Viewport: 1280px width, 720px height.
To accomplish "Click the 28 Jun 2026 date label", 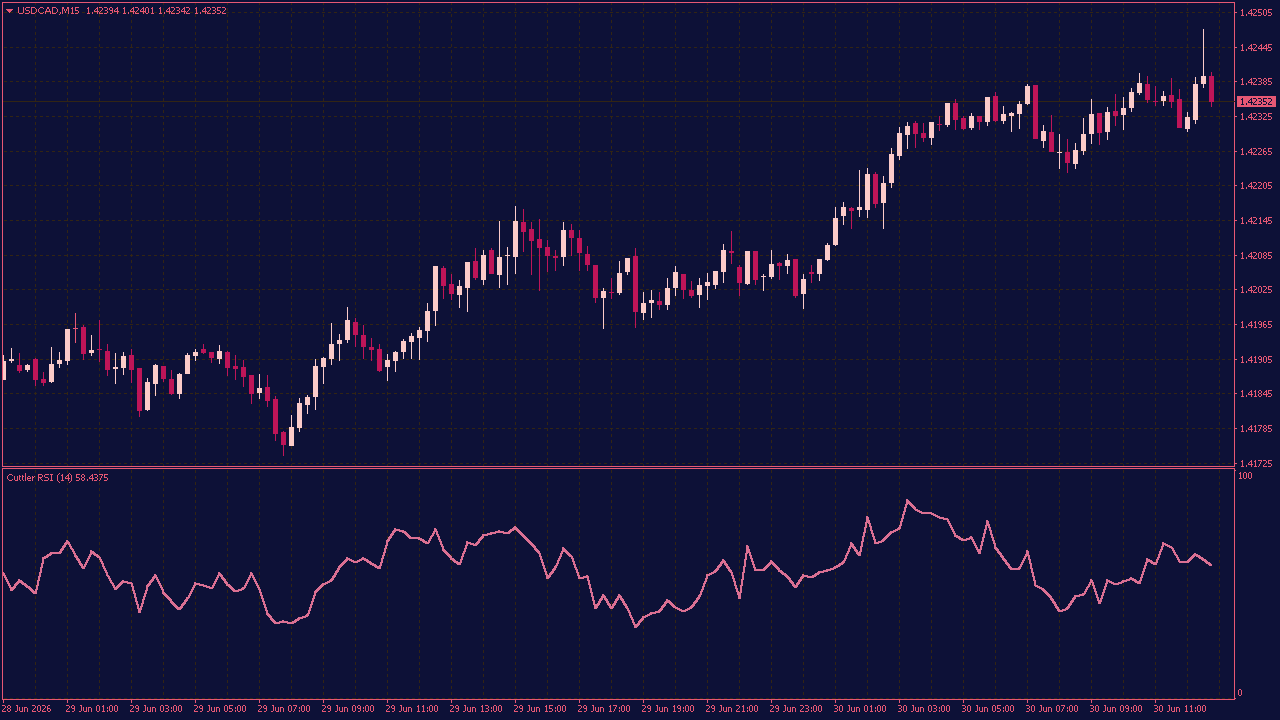I will click(x=28, y=709).
